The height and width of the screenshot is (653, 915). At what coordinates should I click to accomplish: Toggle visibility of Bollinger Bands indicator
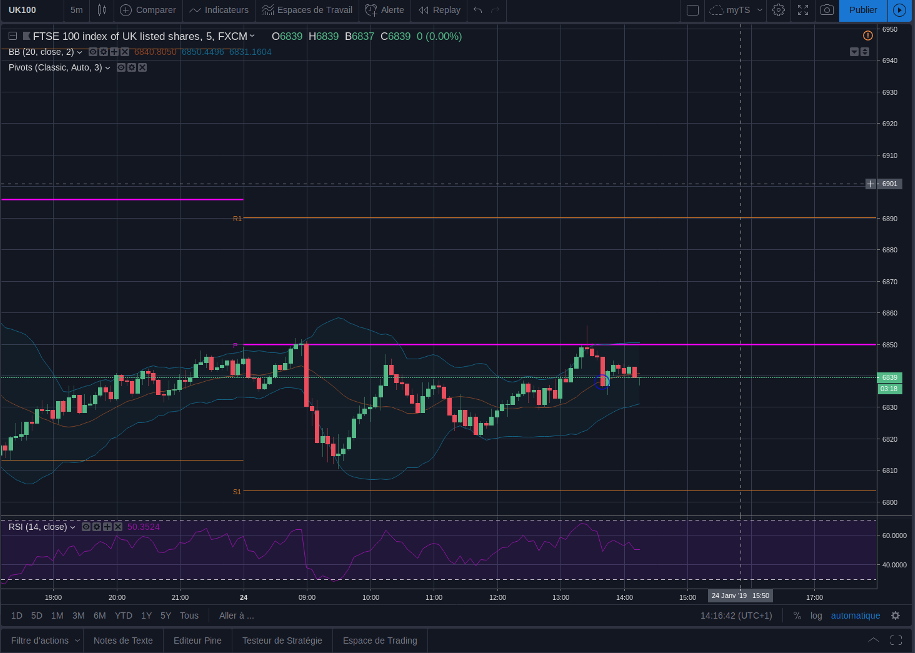92,52
